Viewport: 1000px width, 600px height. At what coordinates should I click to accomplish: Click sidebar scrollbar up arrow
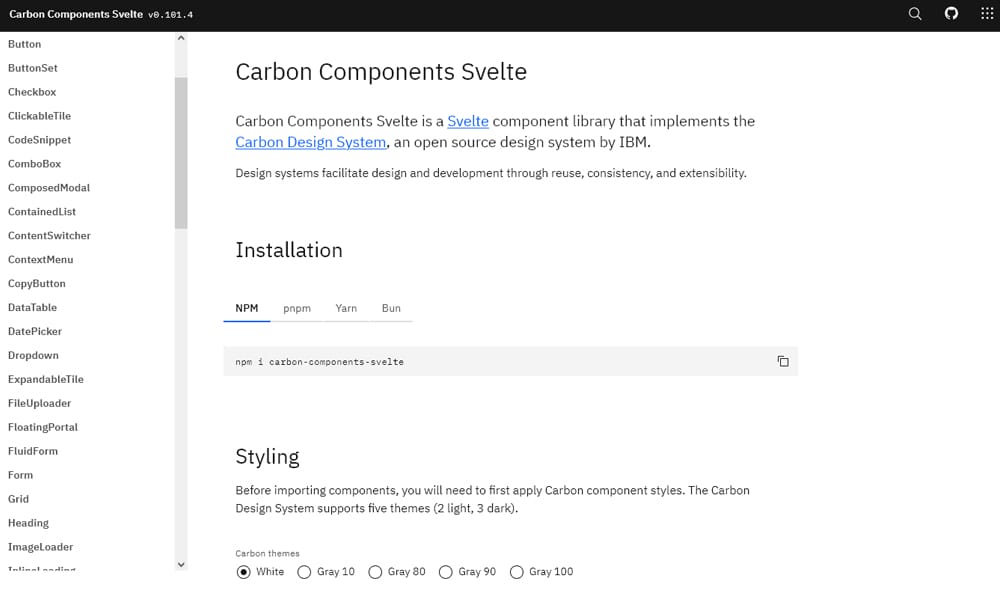(x=181, y=38)
